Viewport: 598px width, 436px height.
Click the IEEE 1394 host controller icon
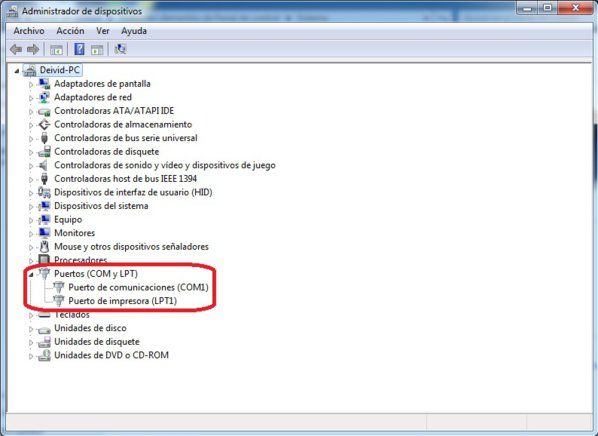pyautogui.click(x=44, y=179)
